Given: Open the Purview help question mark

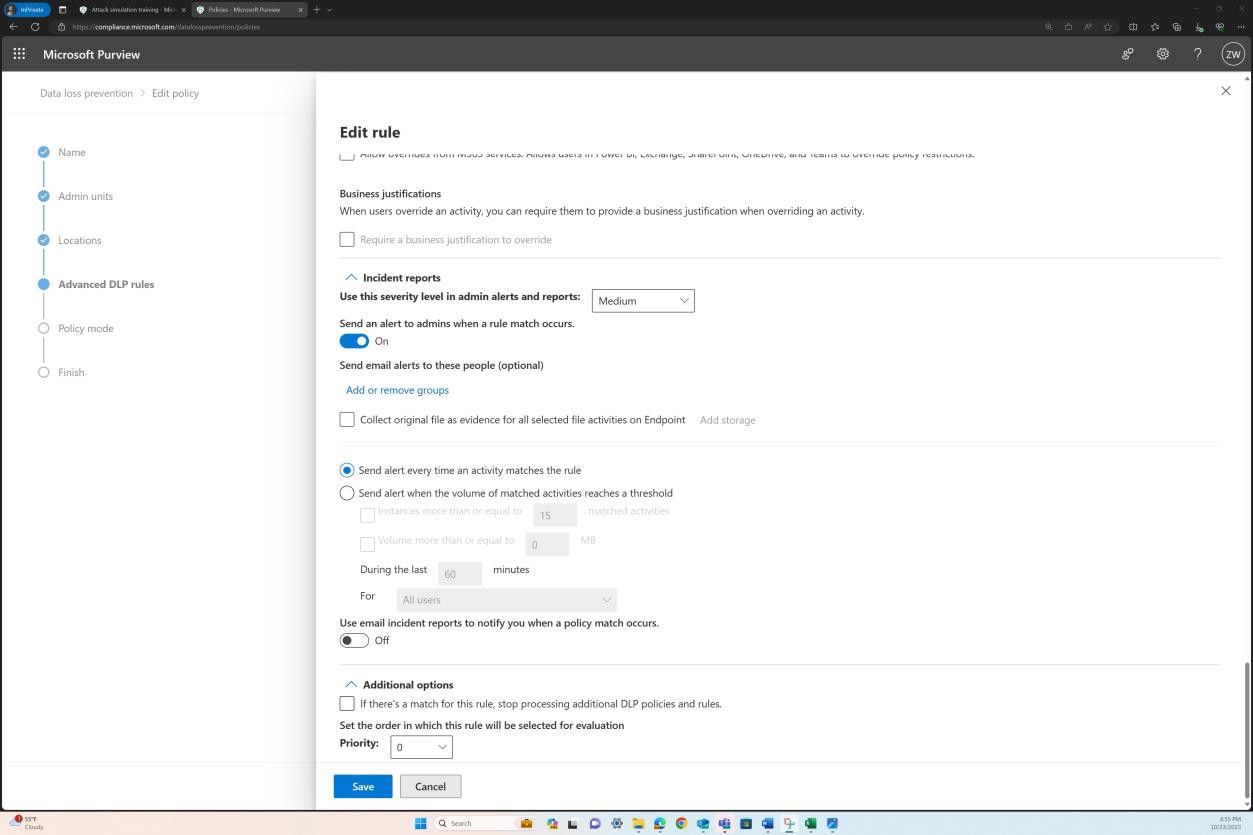Looking at the screenshot, I should (1197, 54).
